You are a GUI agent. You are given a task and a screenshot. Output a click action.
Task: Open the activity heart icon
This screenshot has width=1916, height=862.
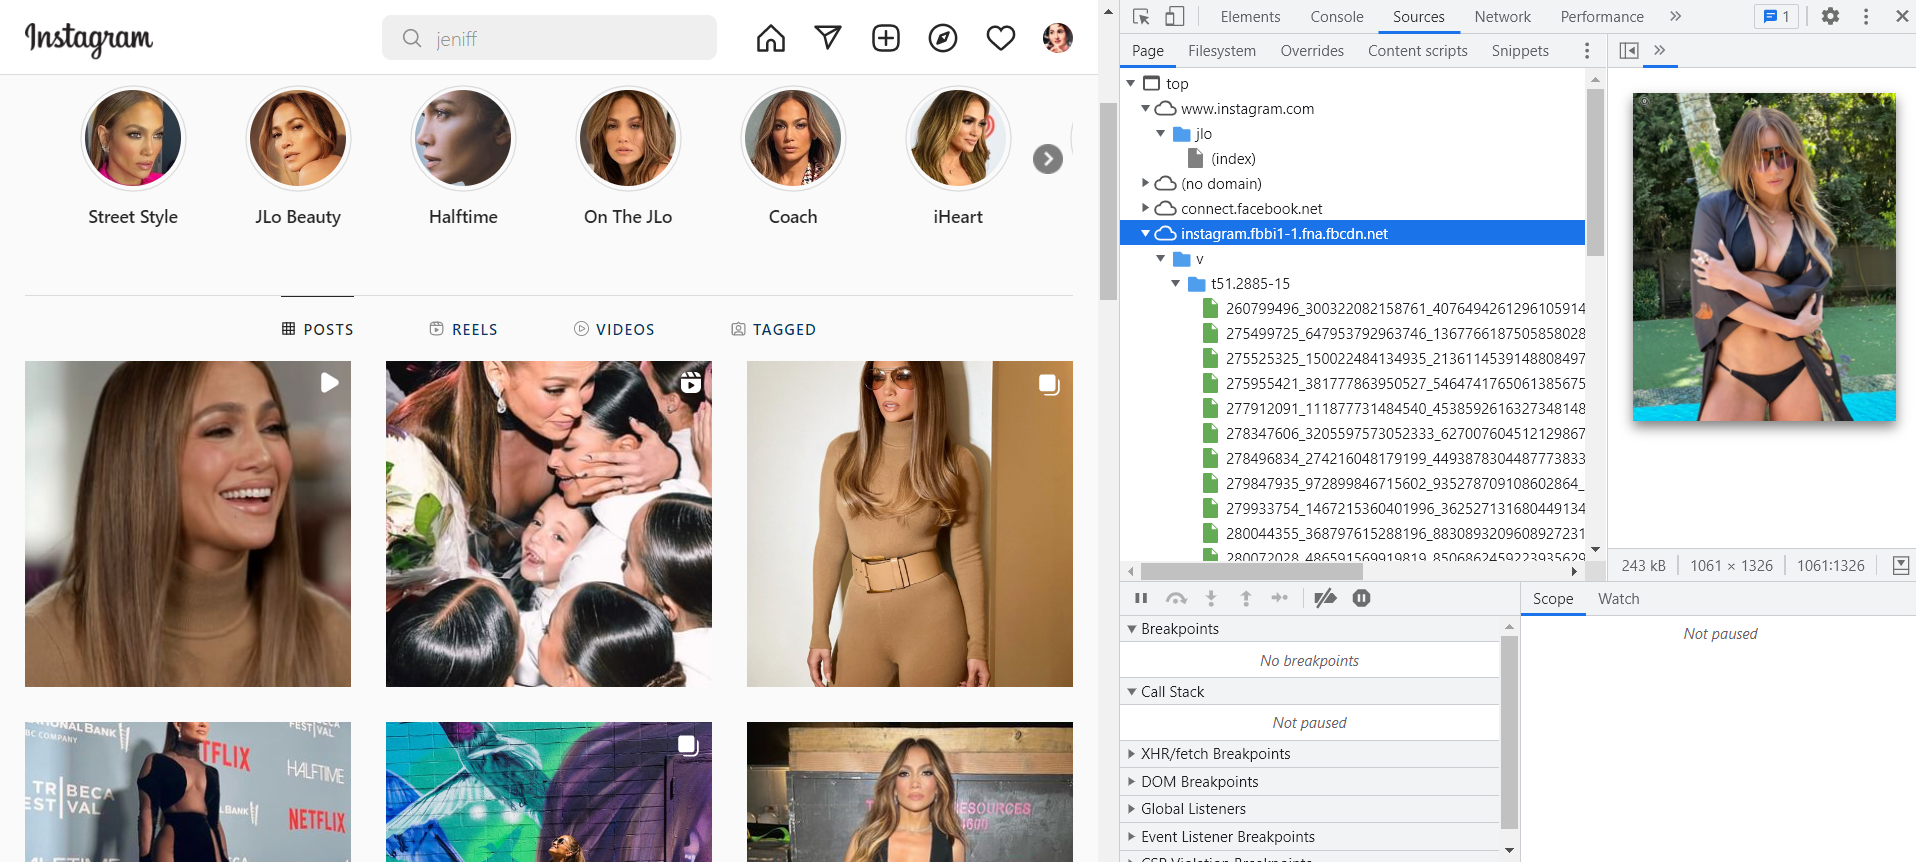[1001, 38]
